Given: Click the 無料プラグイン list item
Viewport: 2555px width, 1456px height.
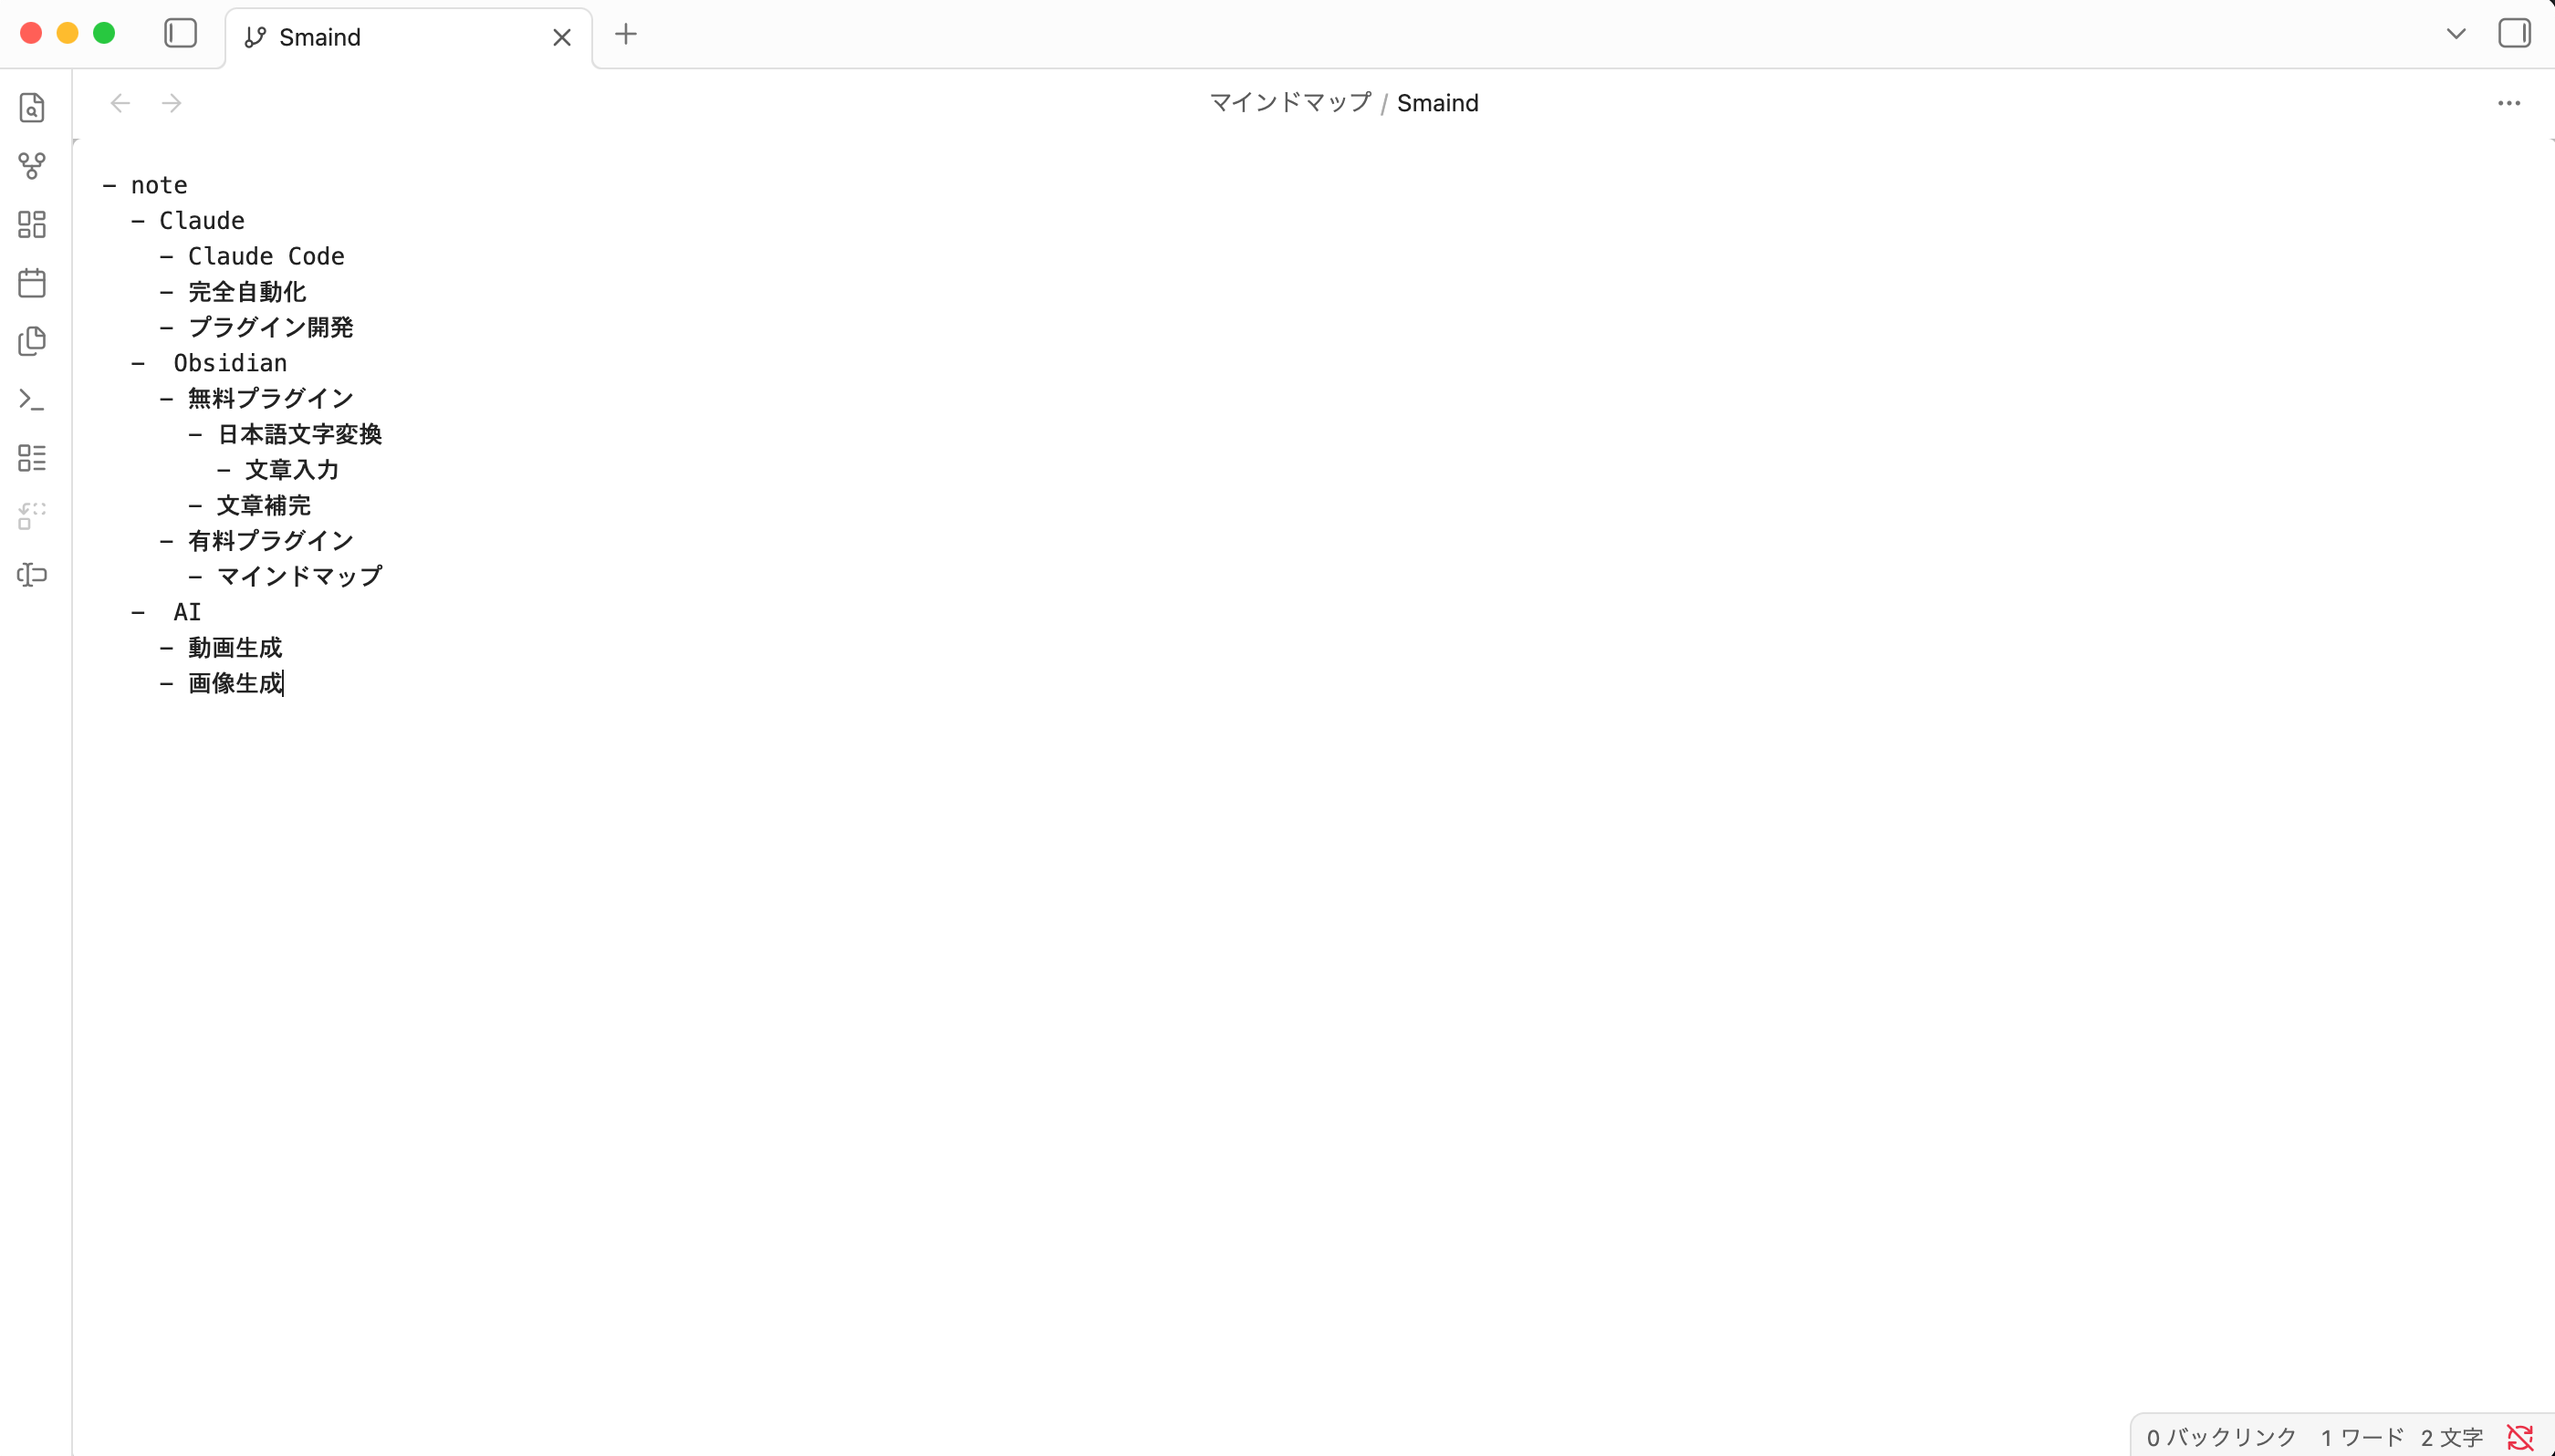Looking at the screenshot, I should pos(270,398).
